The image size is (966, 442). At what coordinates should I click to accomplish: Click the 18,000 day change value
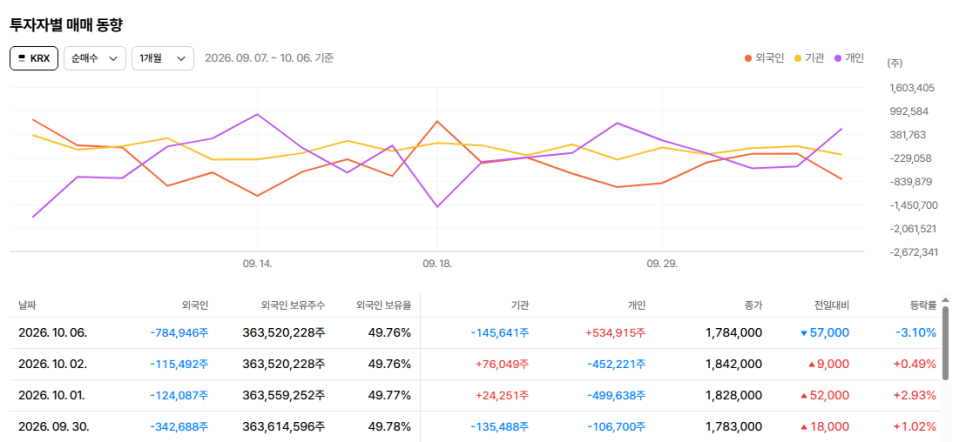point(830,427)
